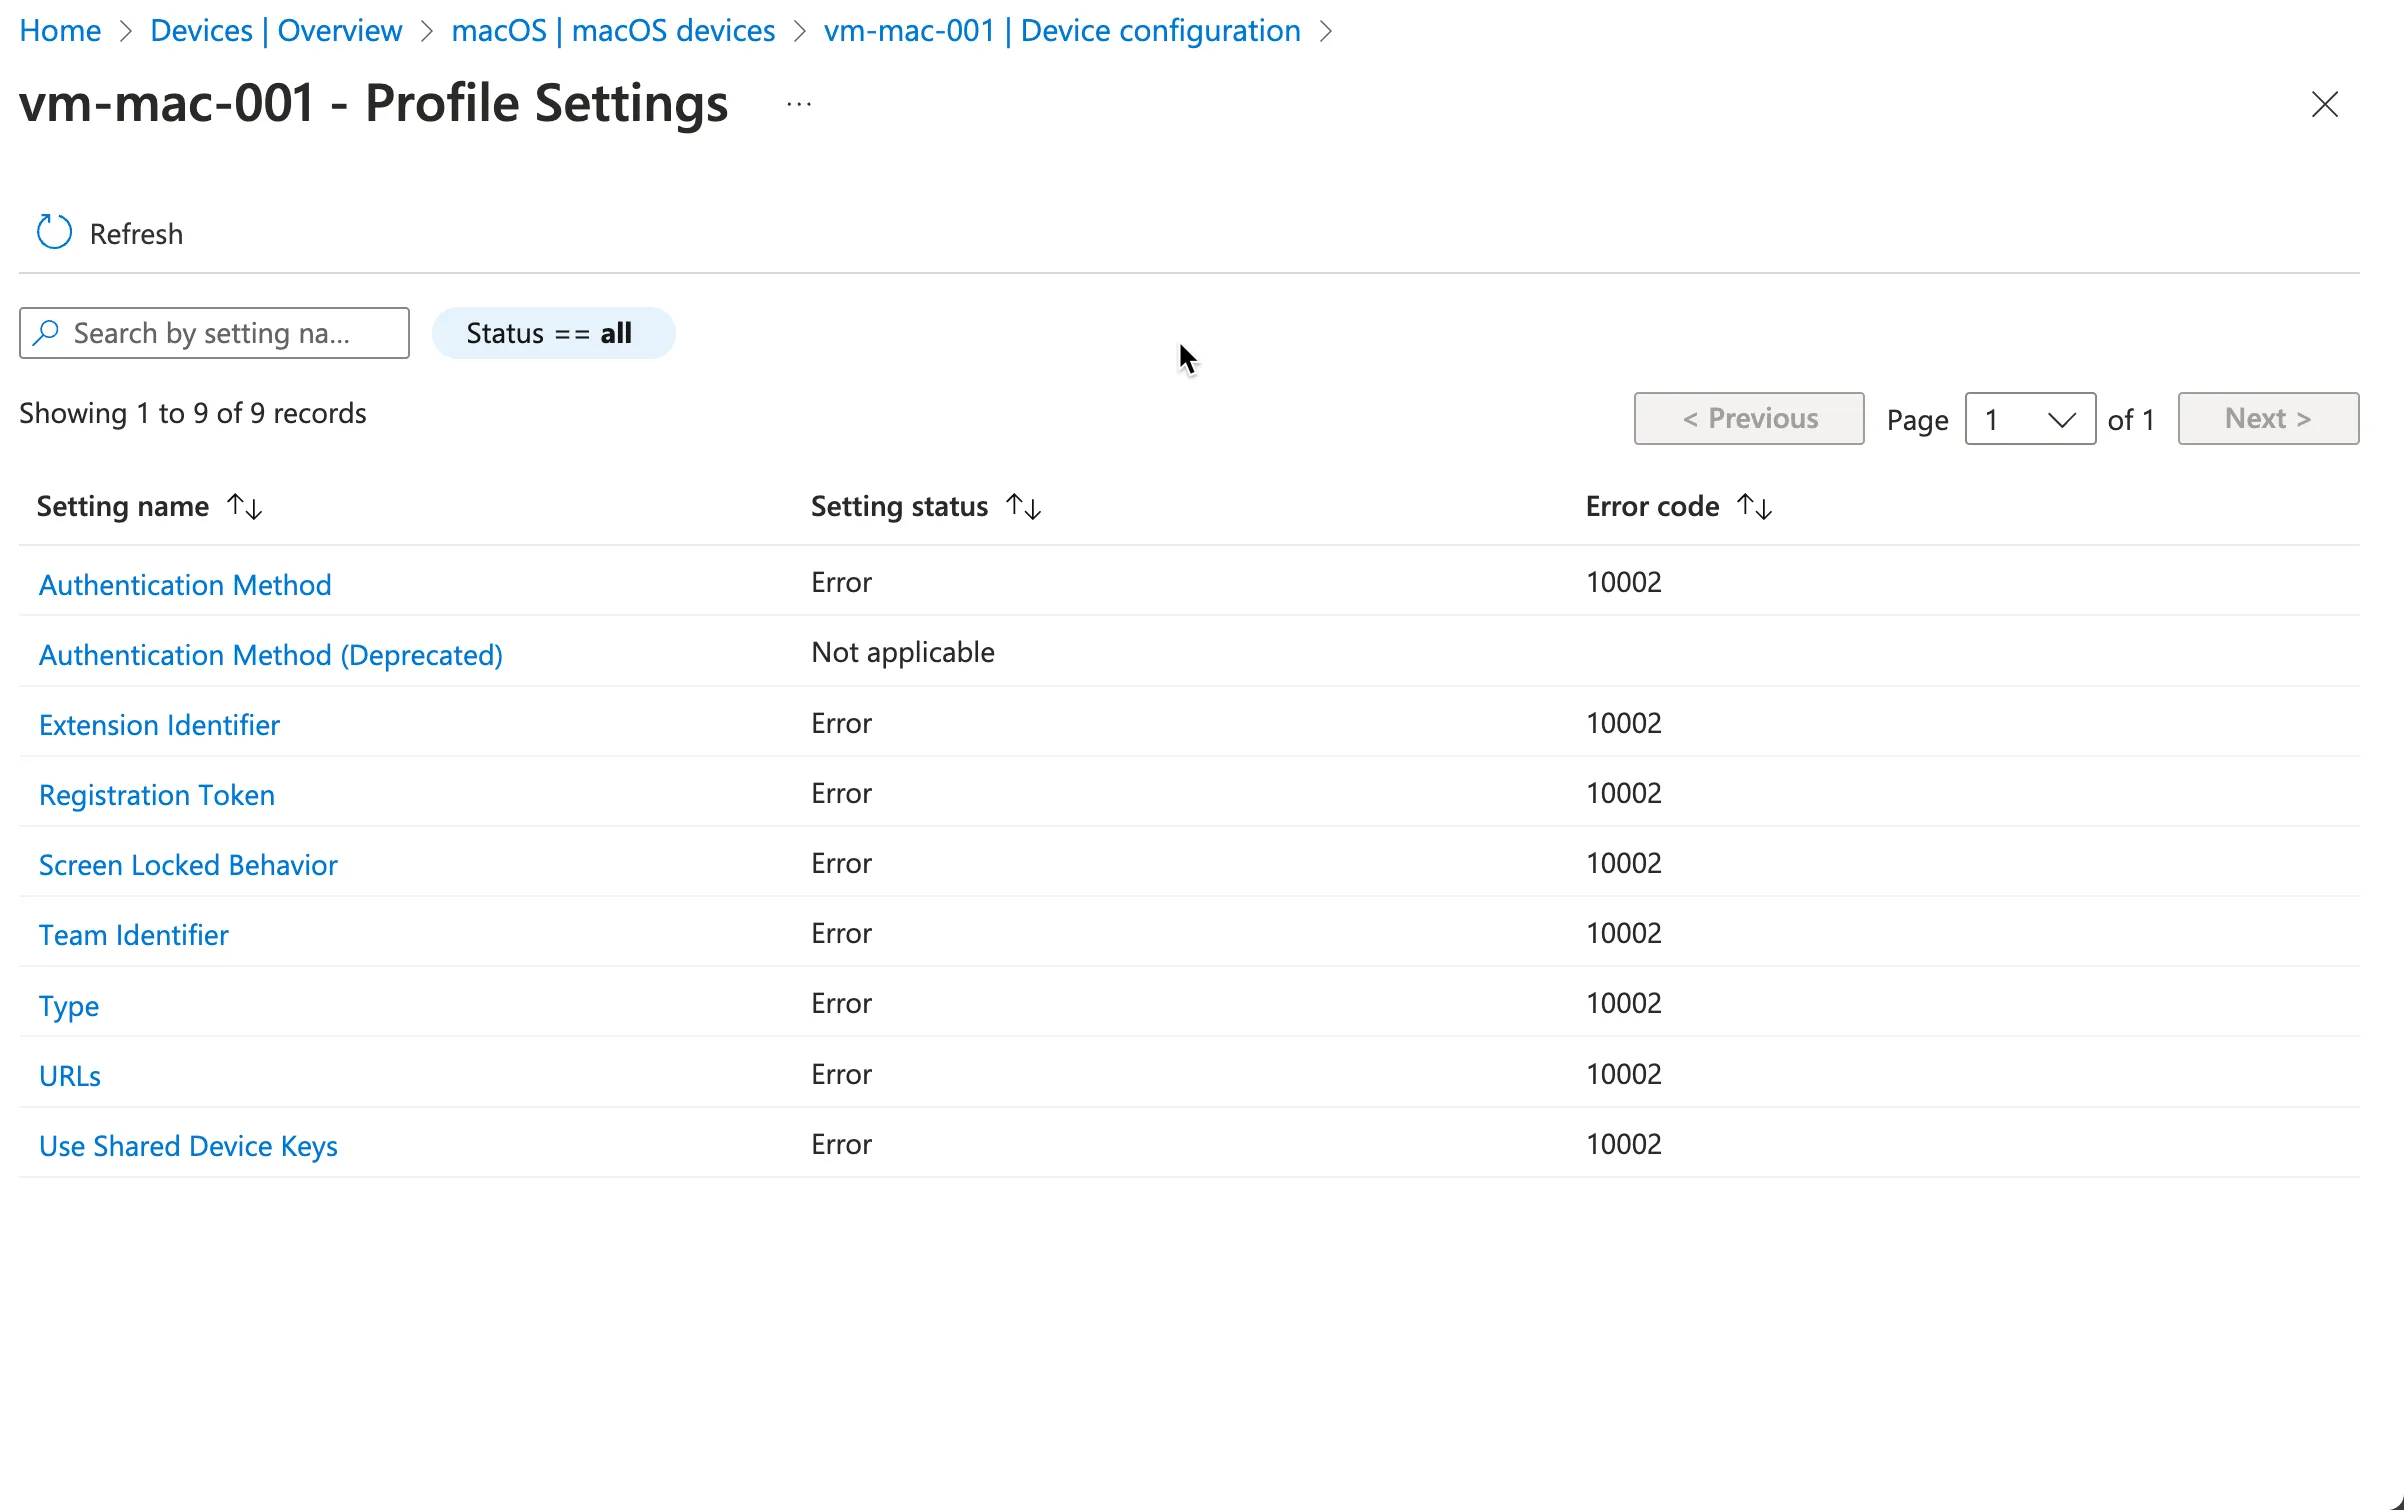Open the Use Shared Device Keys setting
The image size is (2404, 1510).
click(188, 1145)
